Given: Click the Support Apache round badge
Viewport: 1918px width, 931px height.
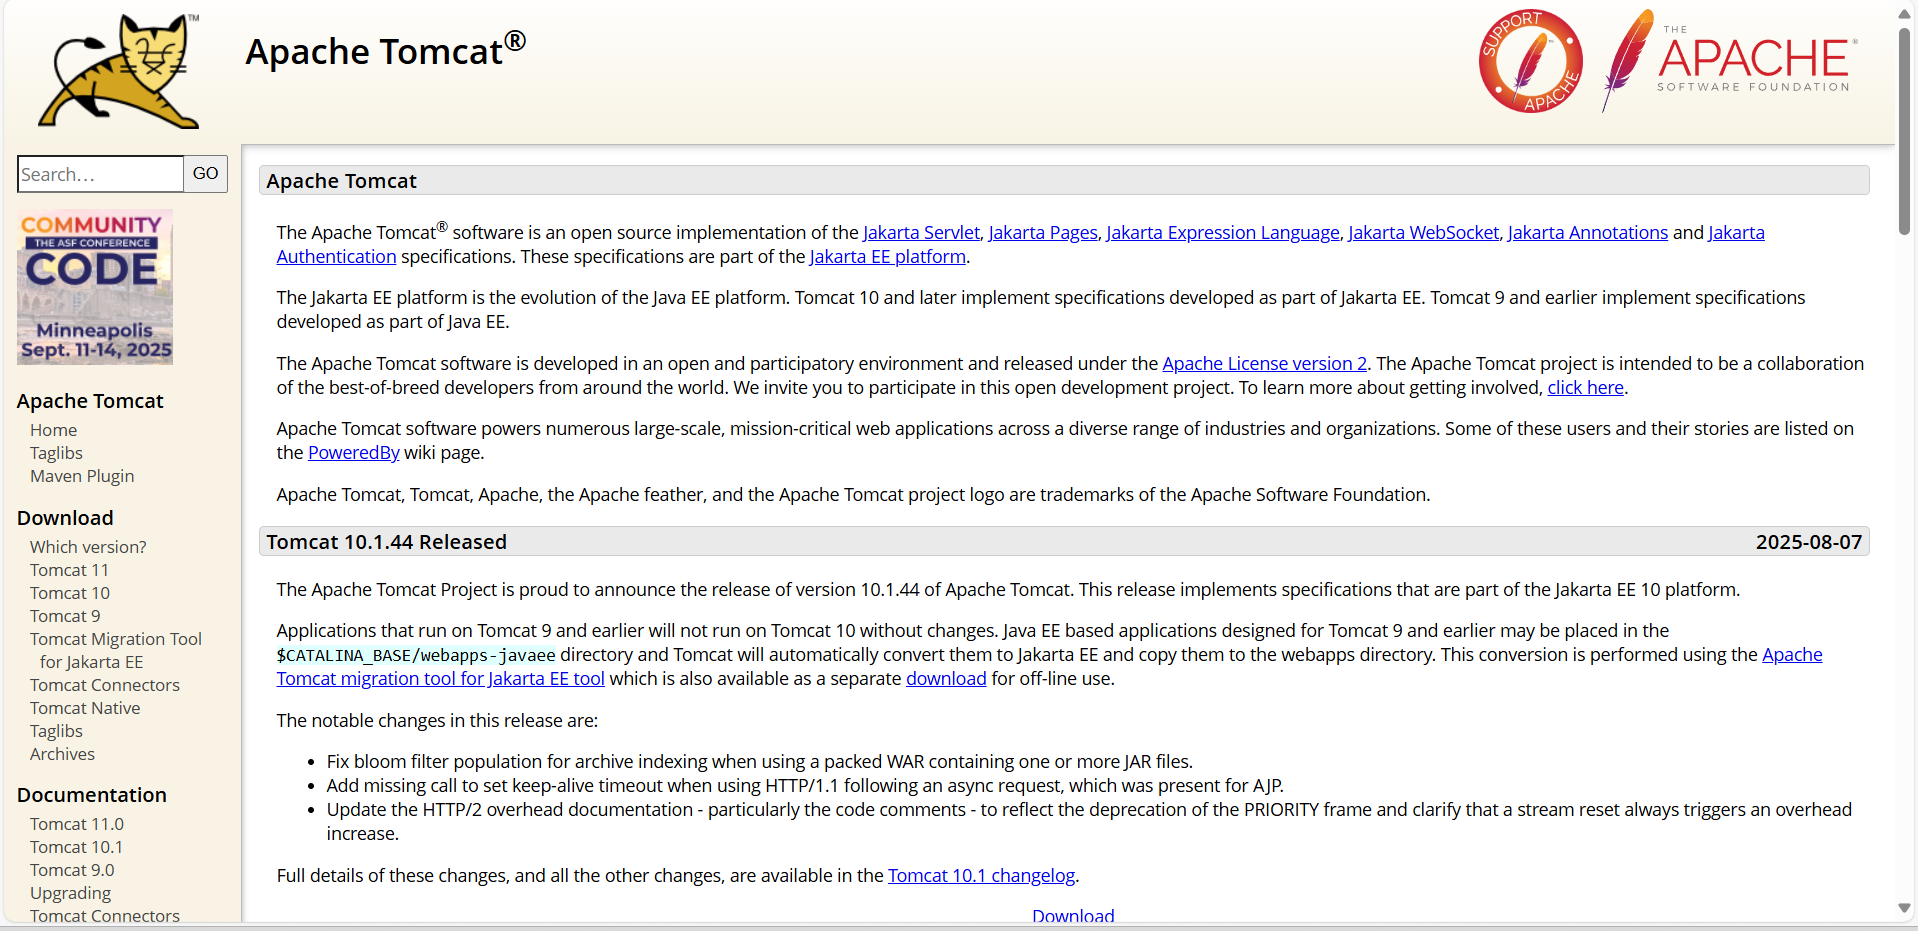Looking at the screenshot, I should pos(1530,61).
